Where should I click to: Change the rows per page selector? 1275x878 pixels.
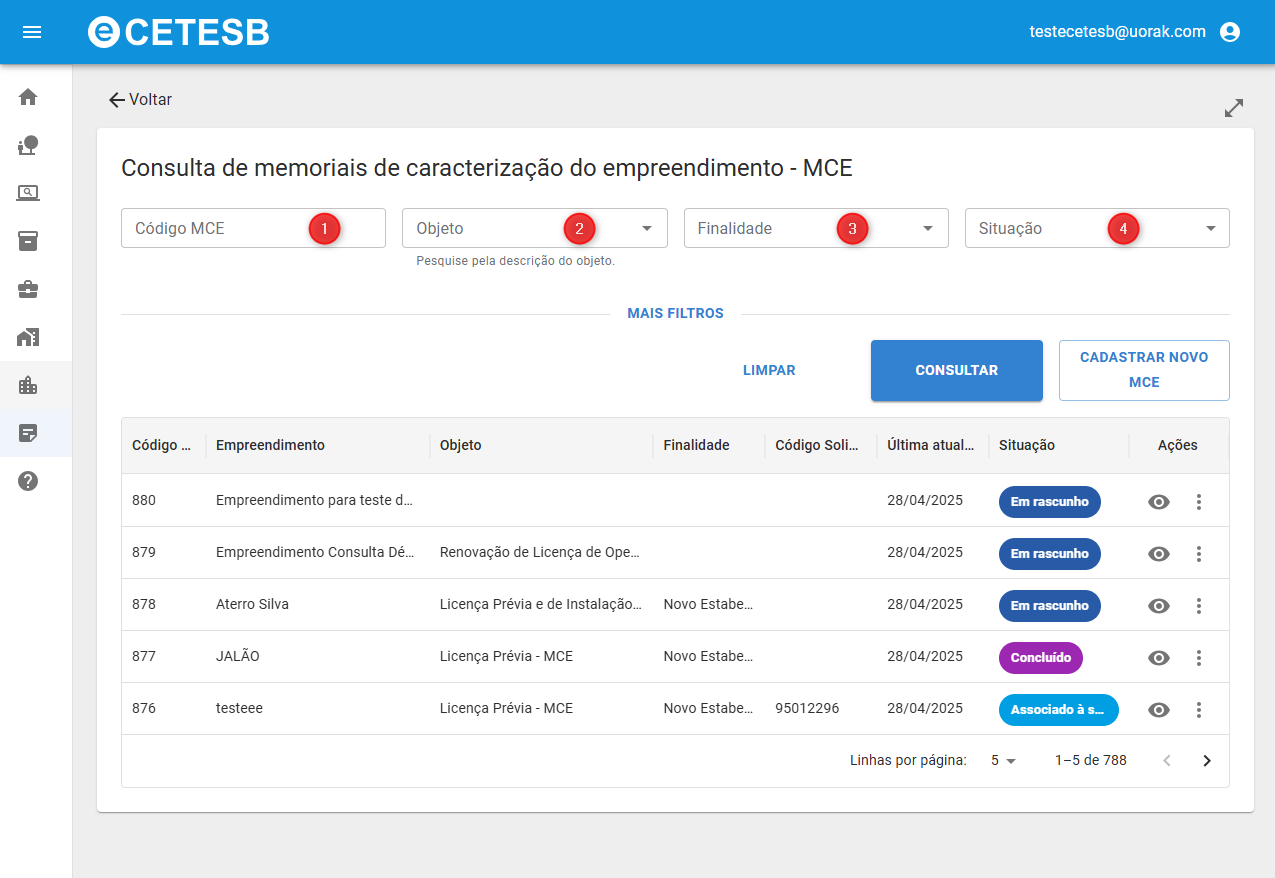[x=1003, y=761]
